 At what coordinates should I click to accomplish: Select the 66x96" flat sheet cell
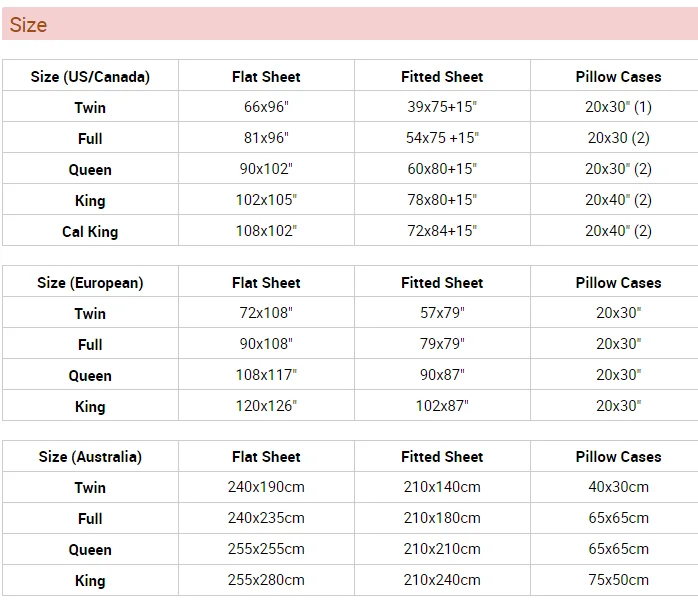(x=266, y=107)
